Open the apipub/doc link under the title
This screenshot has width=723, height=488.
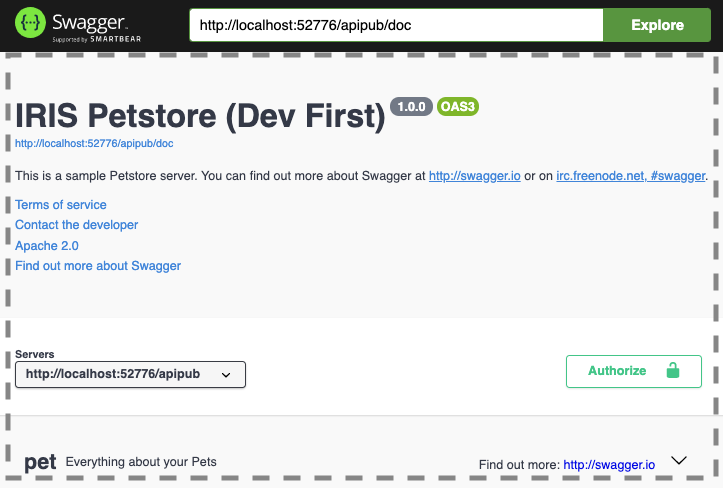tap(94, 144)
